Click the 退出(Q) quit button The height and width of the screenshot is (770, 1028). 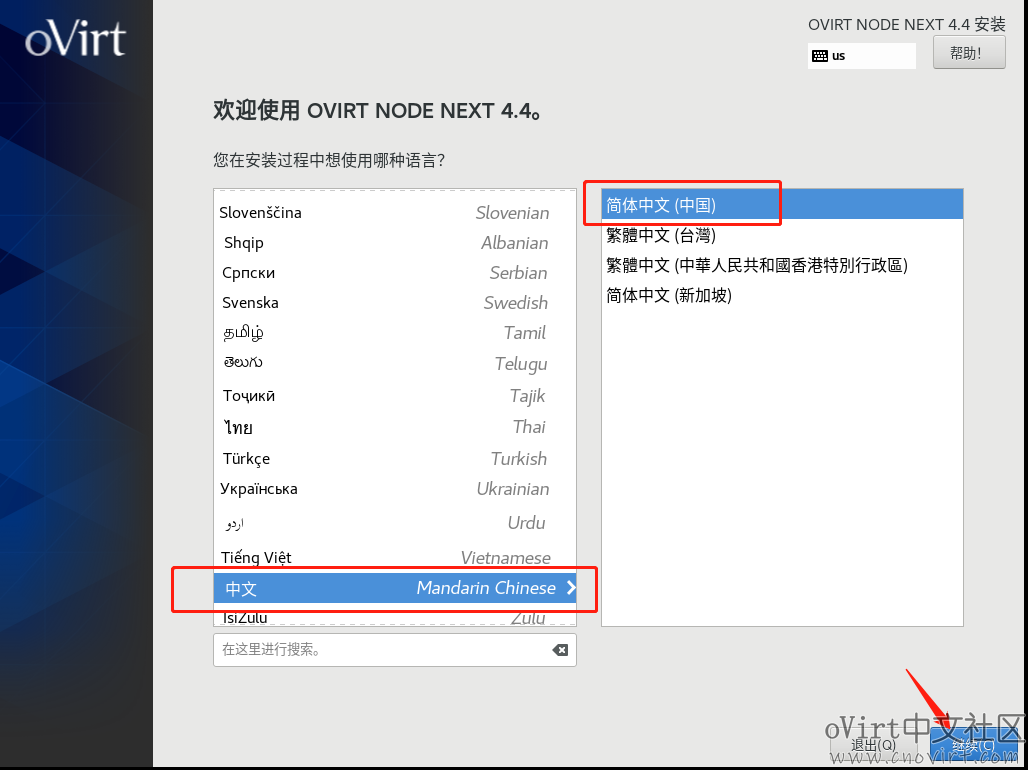coord(873,745)
